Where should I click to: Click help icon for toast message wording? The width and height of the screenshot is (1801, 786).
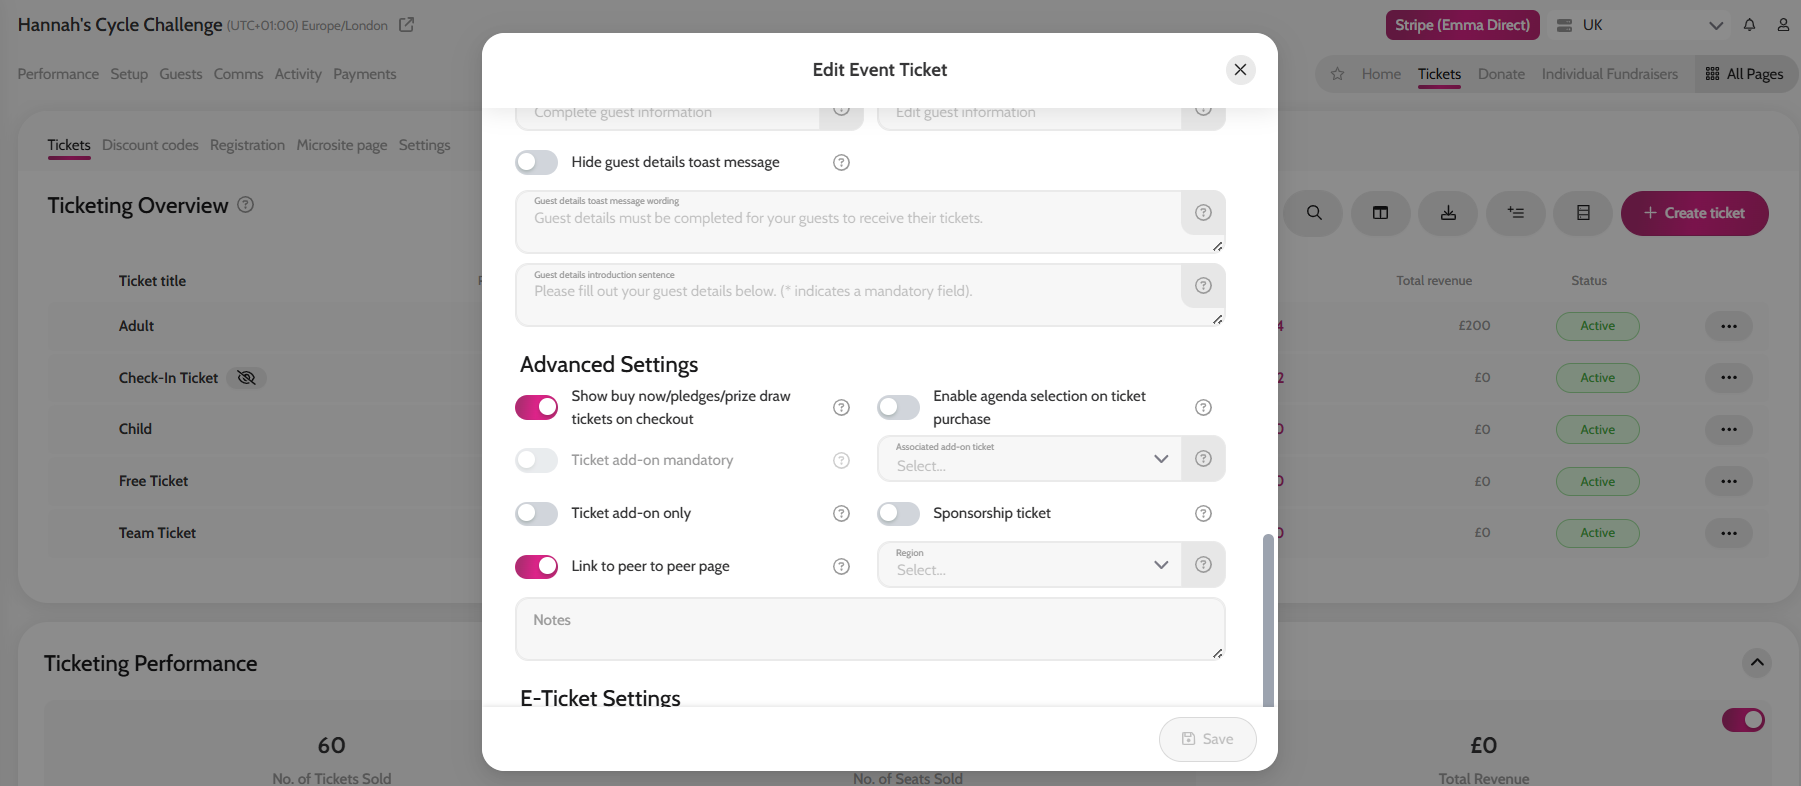click(1203, 212)
